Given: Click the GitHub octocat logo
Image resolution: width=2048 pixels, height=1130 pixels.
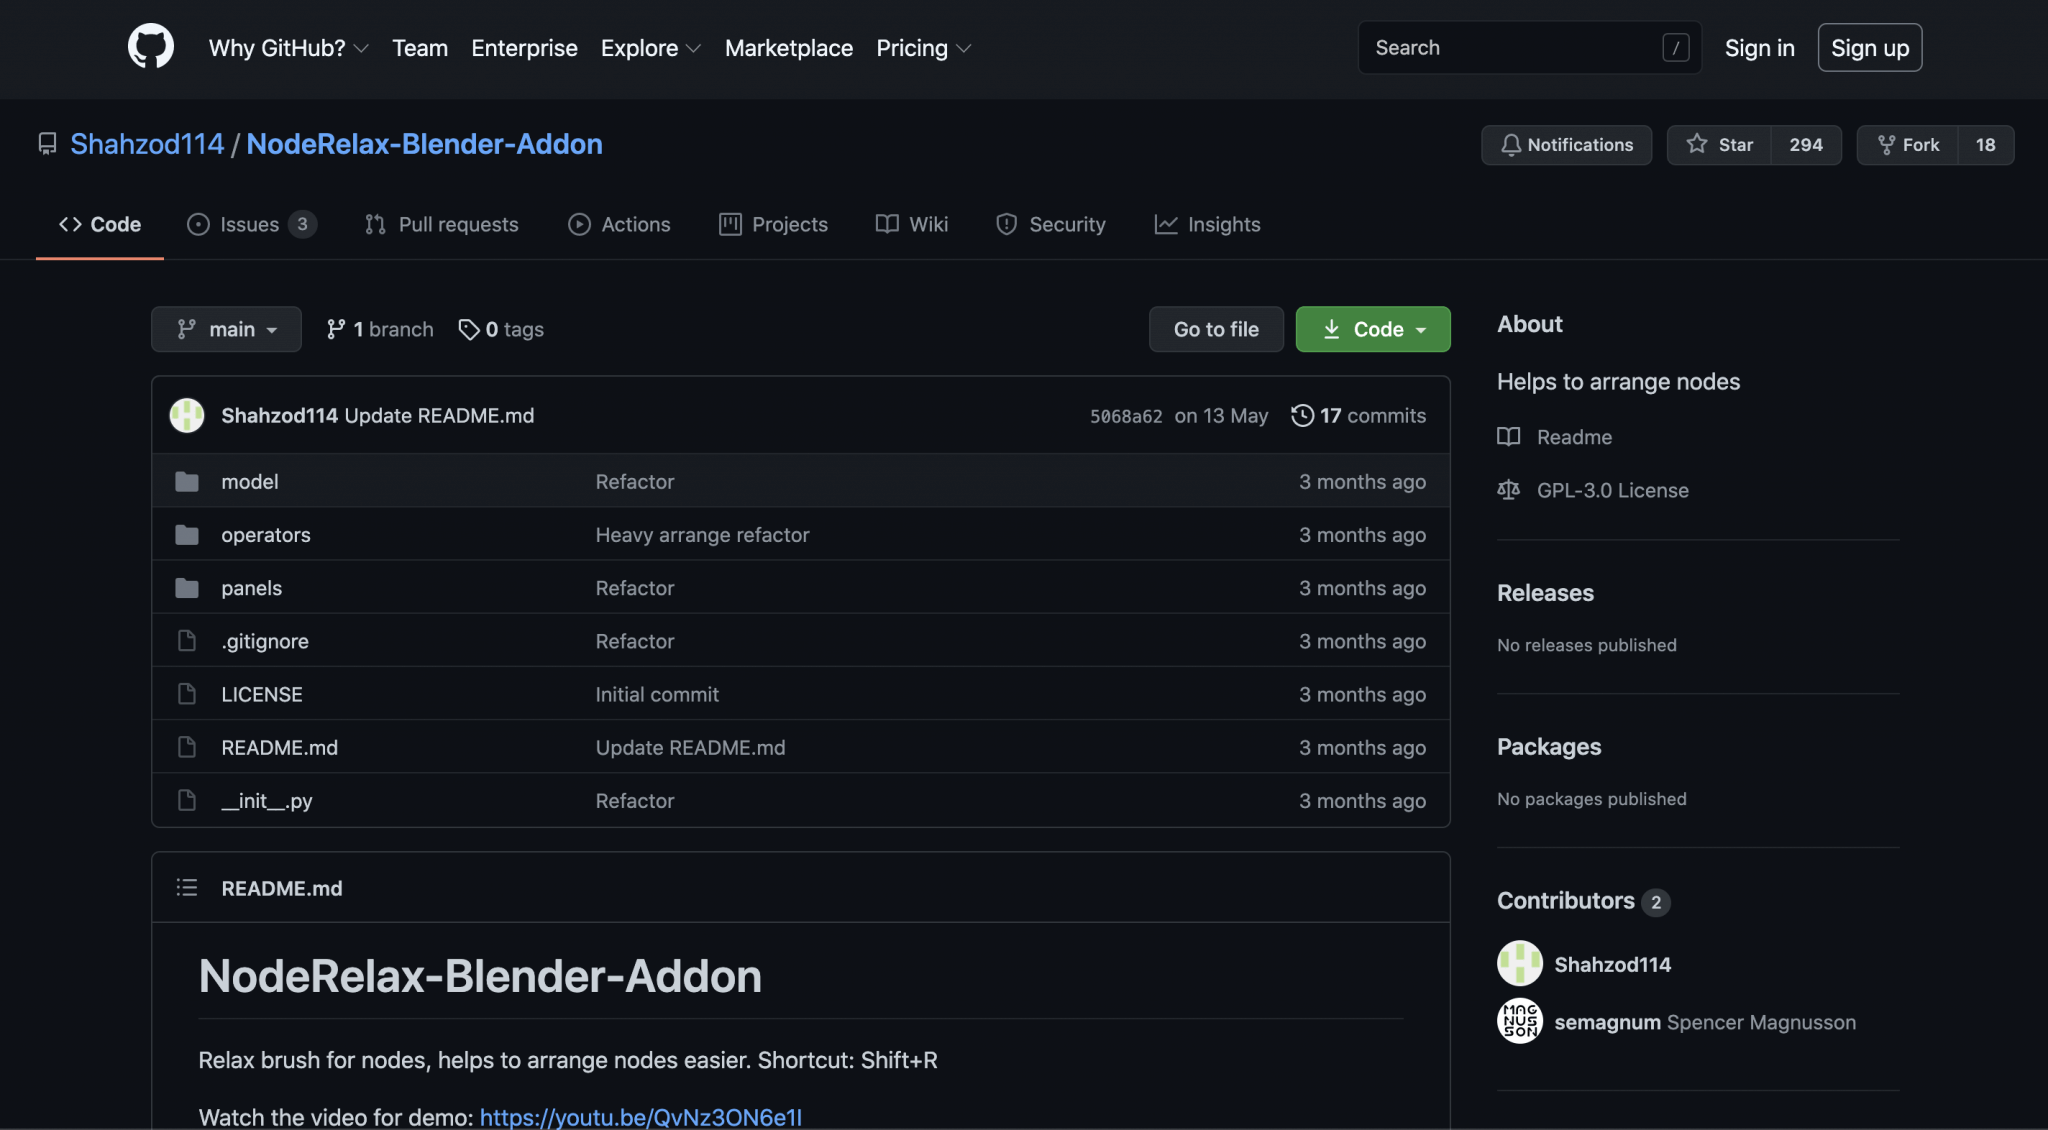Looking at the screenshot, I should (x=151, y=47).
